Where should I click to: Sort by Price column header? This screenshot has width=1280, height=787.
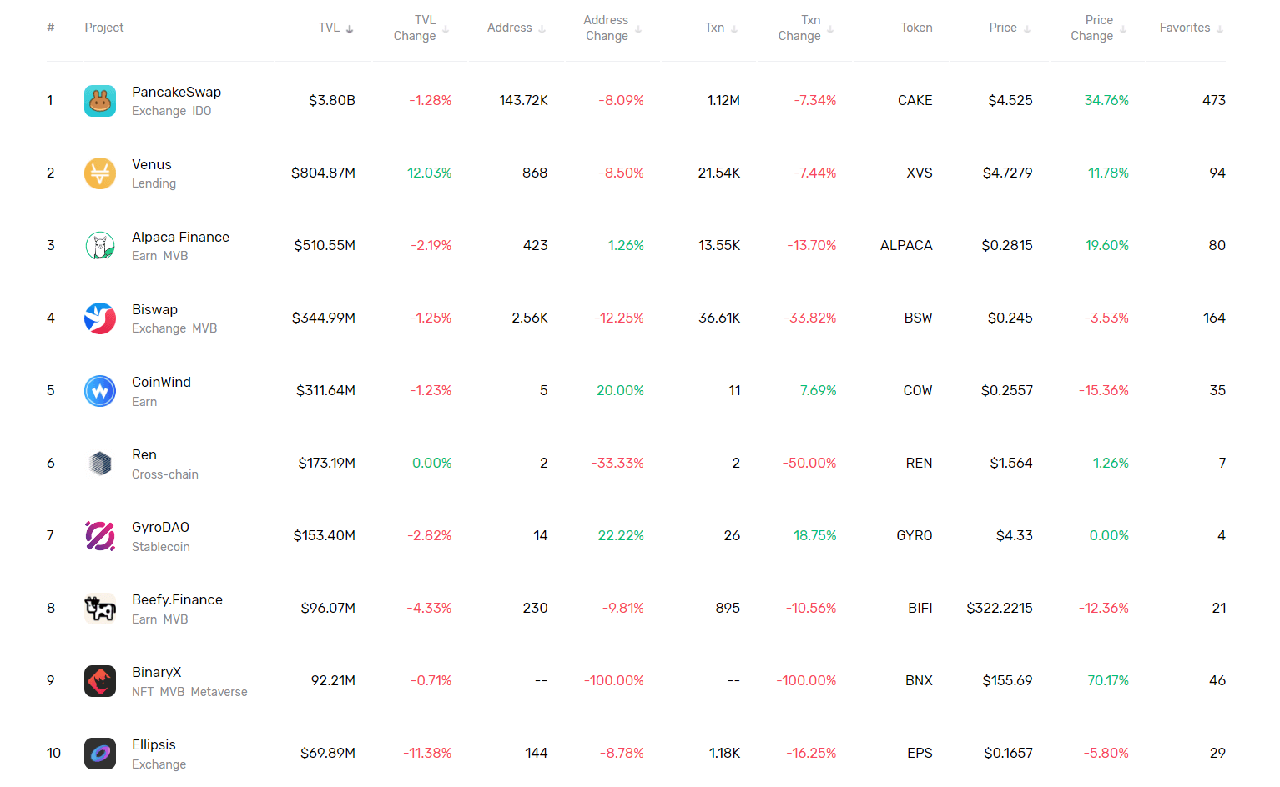coord(1011,28)
